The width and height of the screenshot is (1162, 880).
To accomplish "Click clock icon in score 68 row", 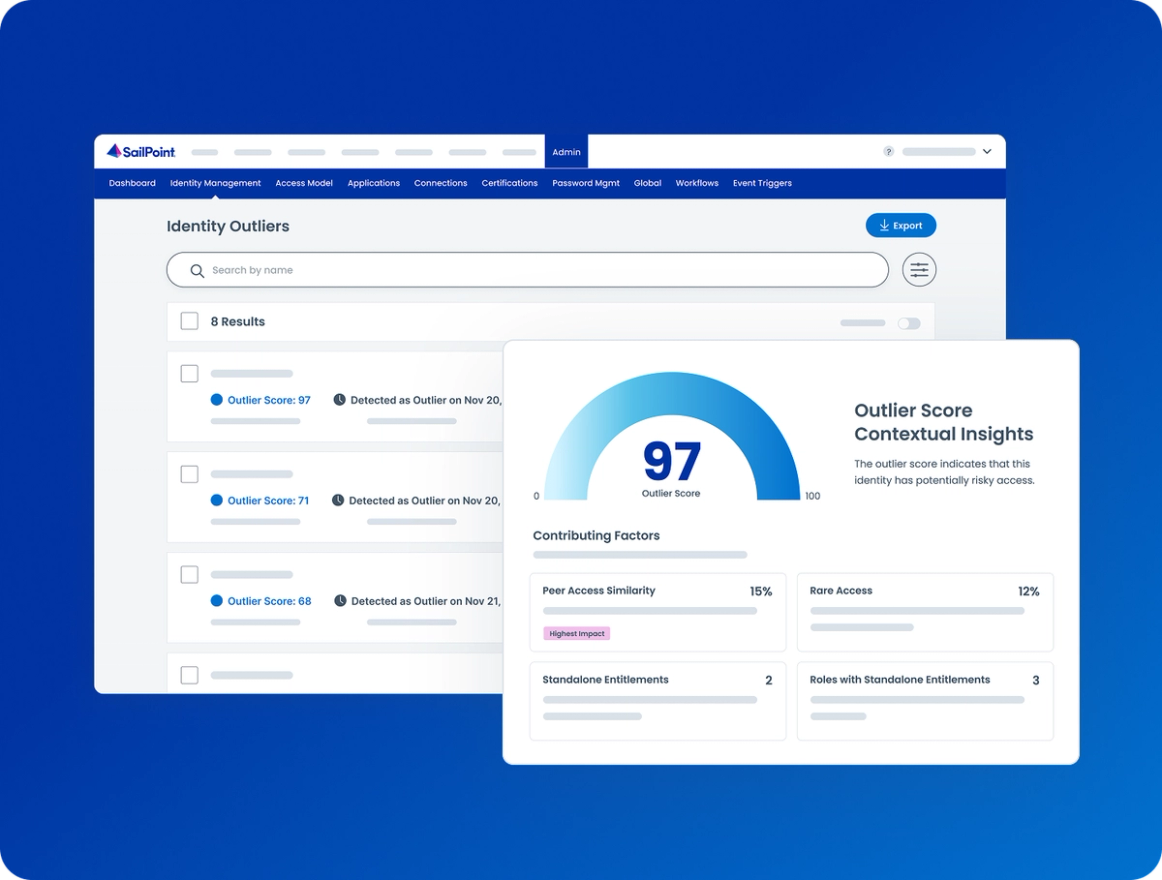I will (340, 601).
